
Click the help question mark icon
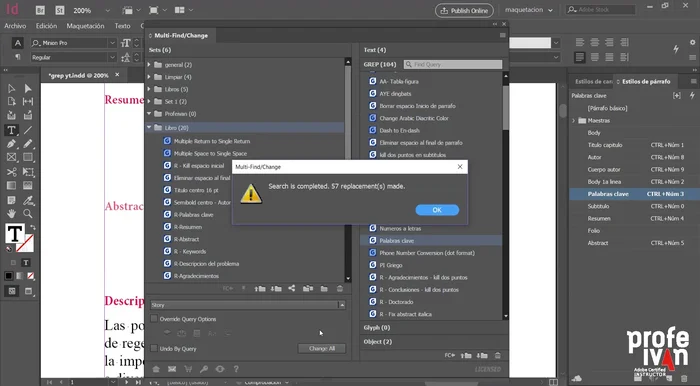pos(236,369)
